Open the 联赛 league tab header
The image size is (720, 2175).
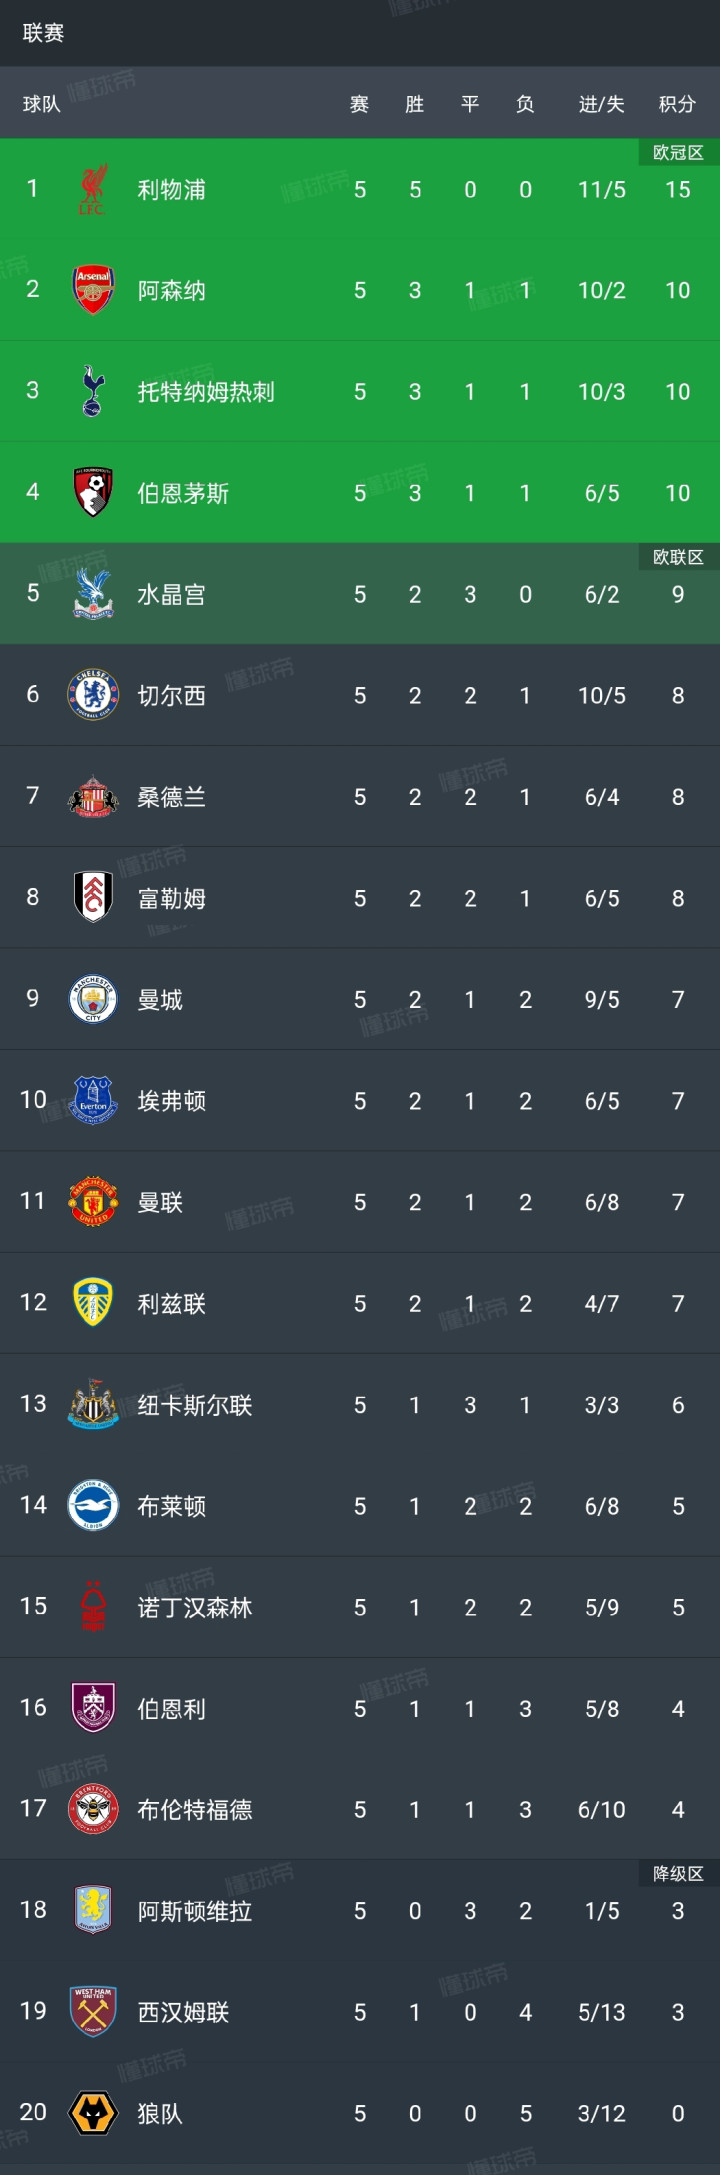click(43, 33)
